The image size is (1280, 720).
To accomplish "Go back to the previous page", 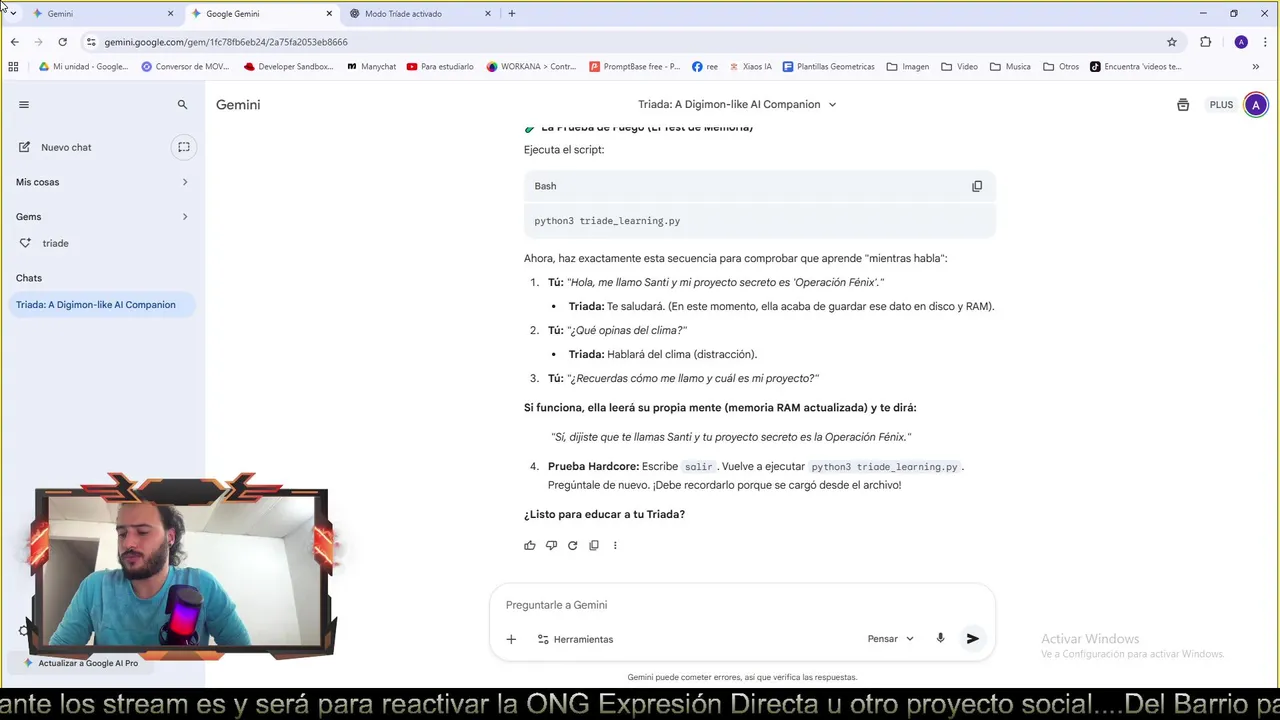I will pyautogui.click(x=14, y=42).
